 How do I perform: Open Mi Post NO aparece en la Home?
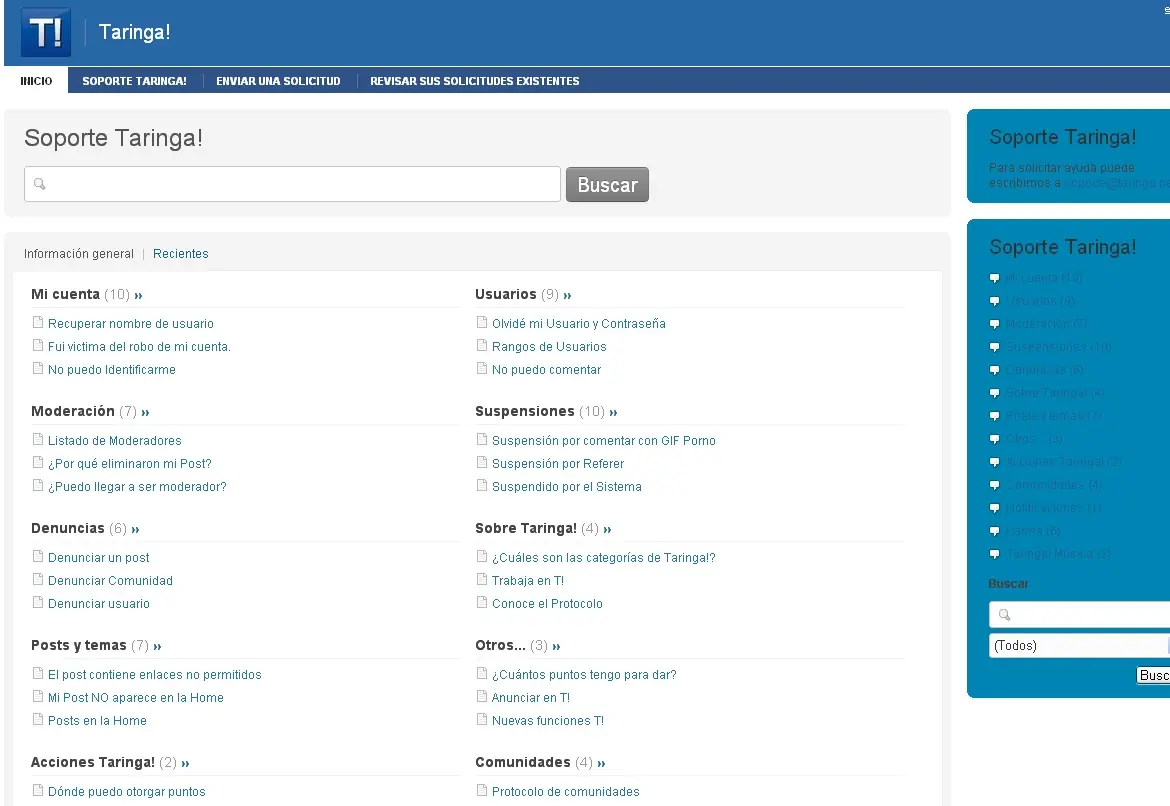(136, 698)
